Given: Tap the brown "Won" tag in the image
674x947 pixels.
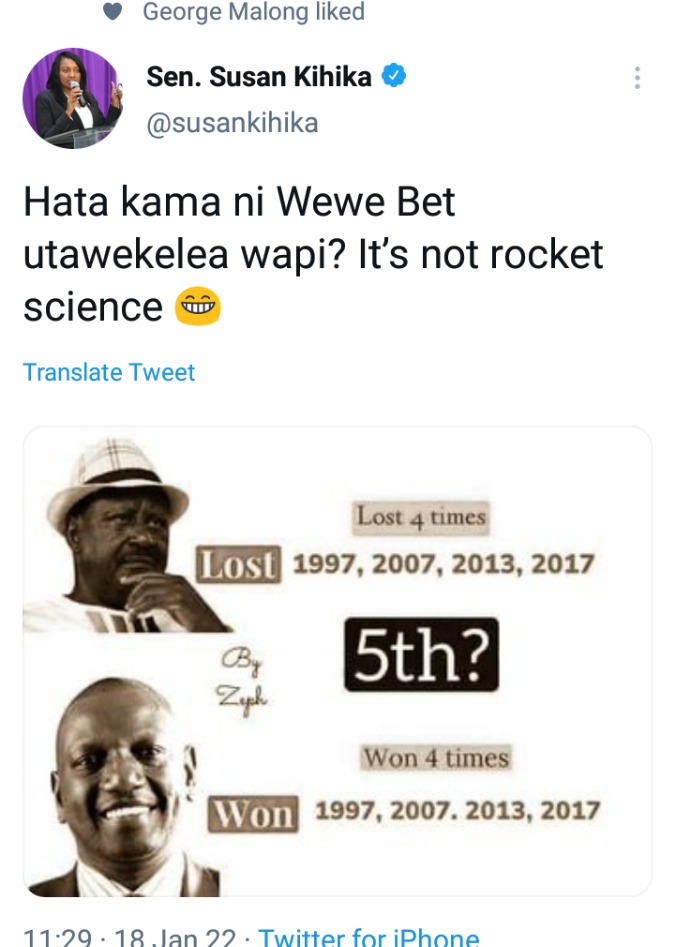Looking at the screenshot, I should tap(253, 814).
